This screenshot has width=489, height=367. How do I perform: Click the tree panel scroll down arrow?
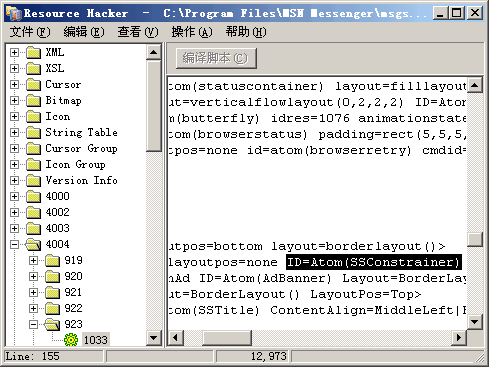(154, 338)
